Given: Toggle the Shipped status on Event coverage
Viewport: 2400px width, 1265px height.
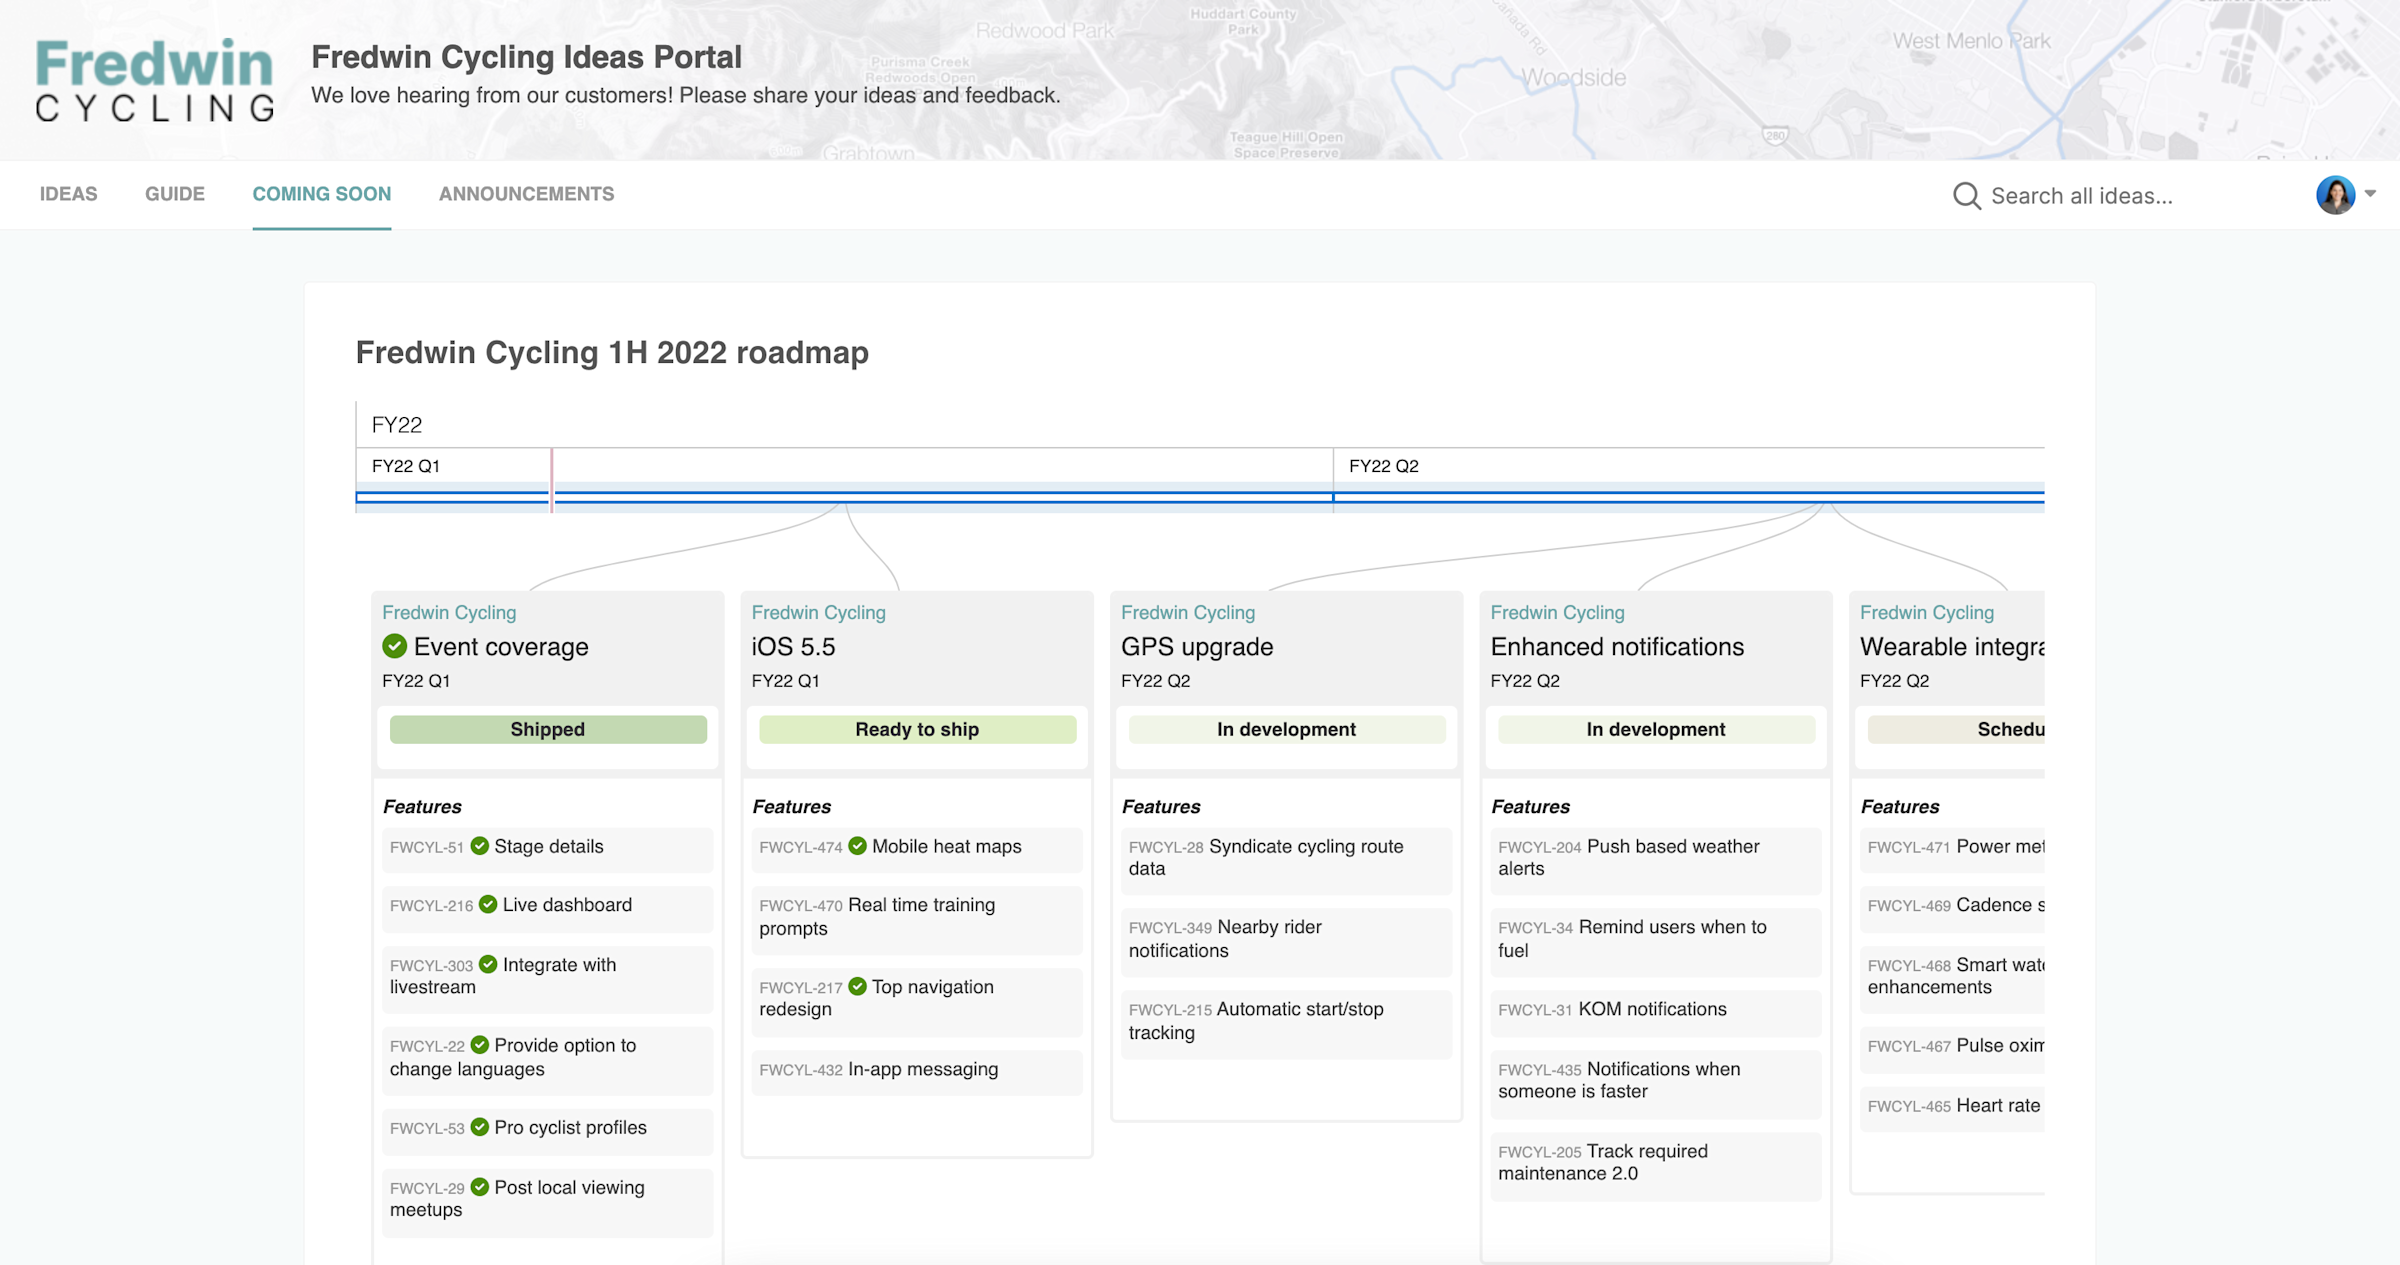Looking at the screenshot, I should coord(547,729).
